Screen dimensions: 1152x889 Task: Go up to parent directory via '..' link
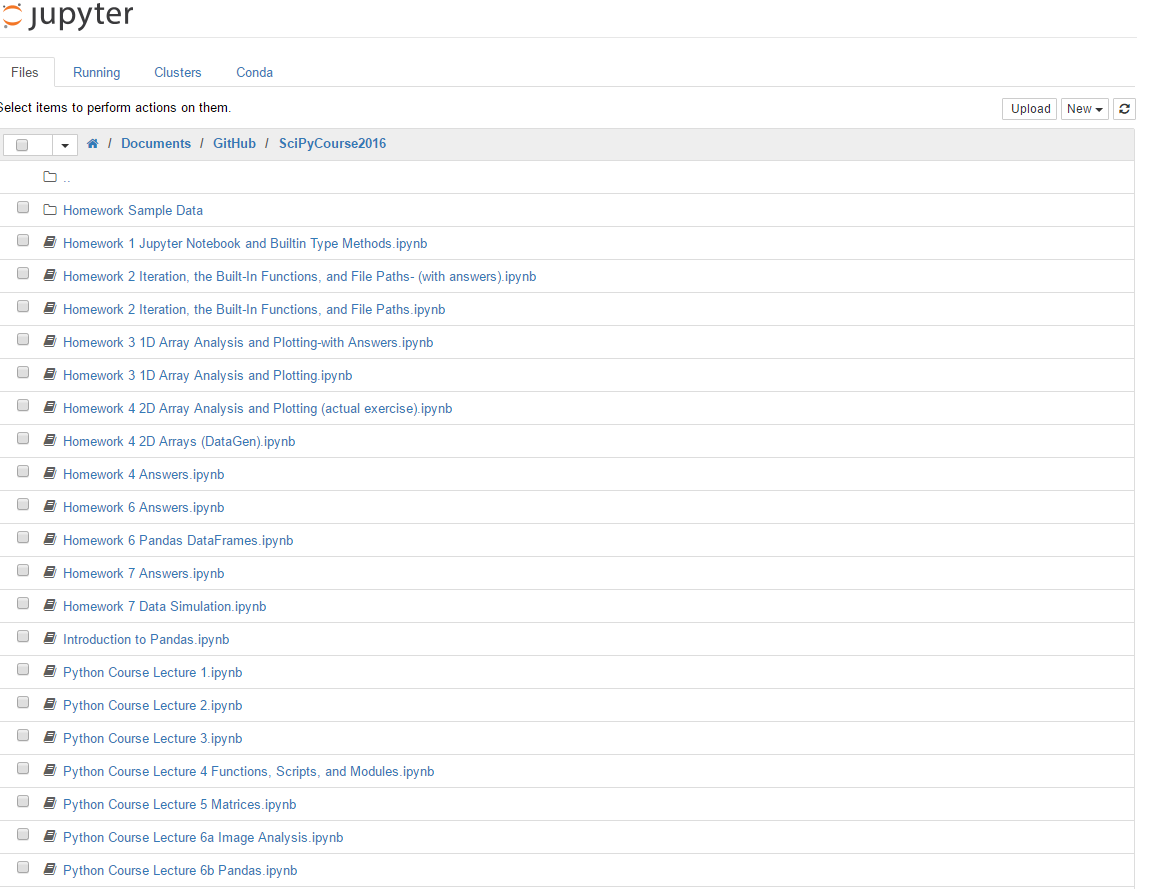tap(67, 178)
